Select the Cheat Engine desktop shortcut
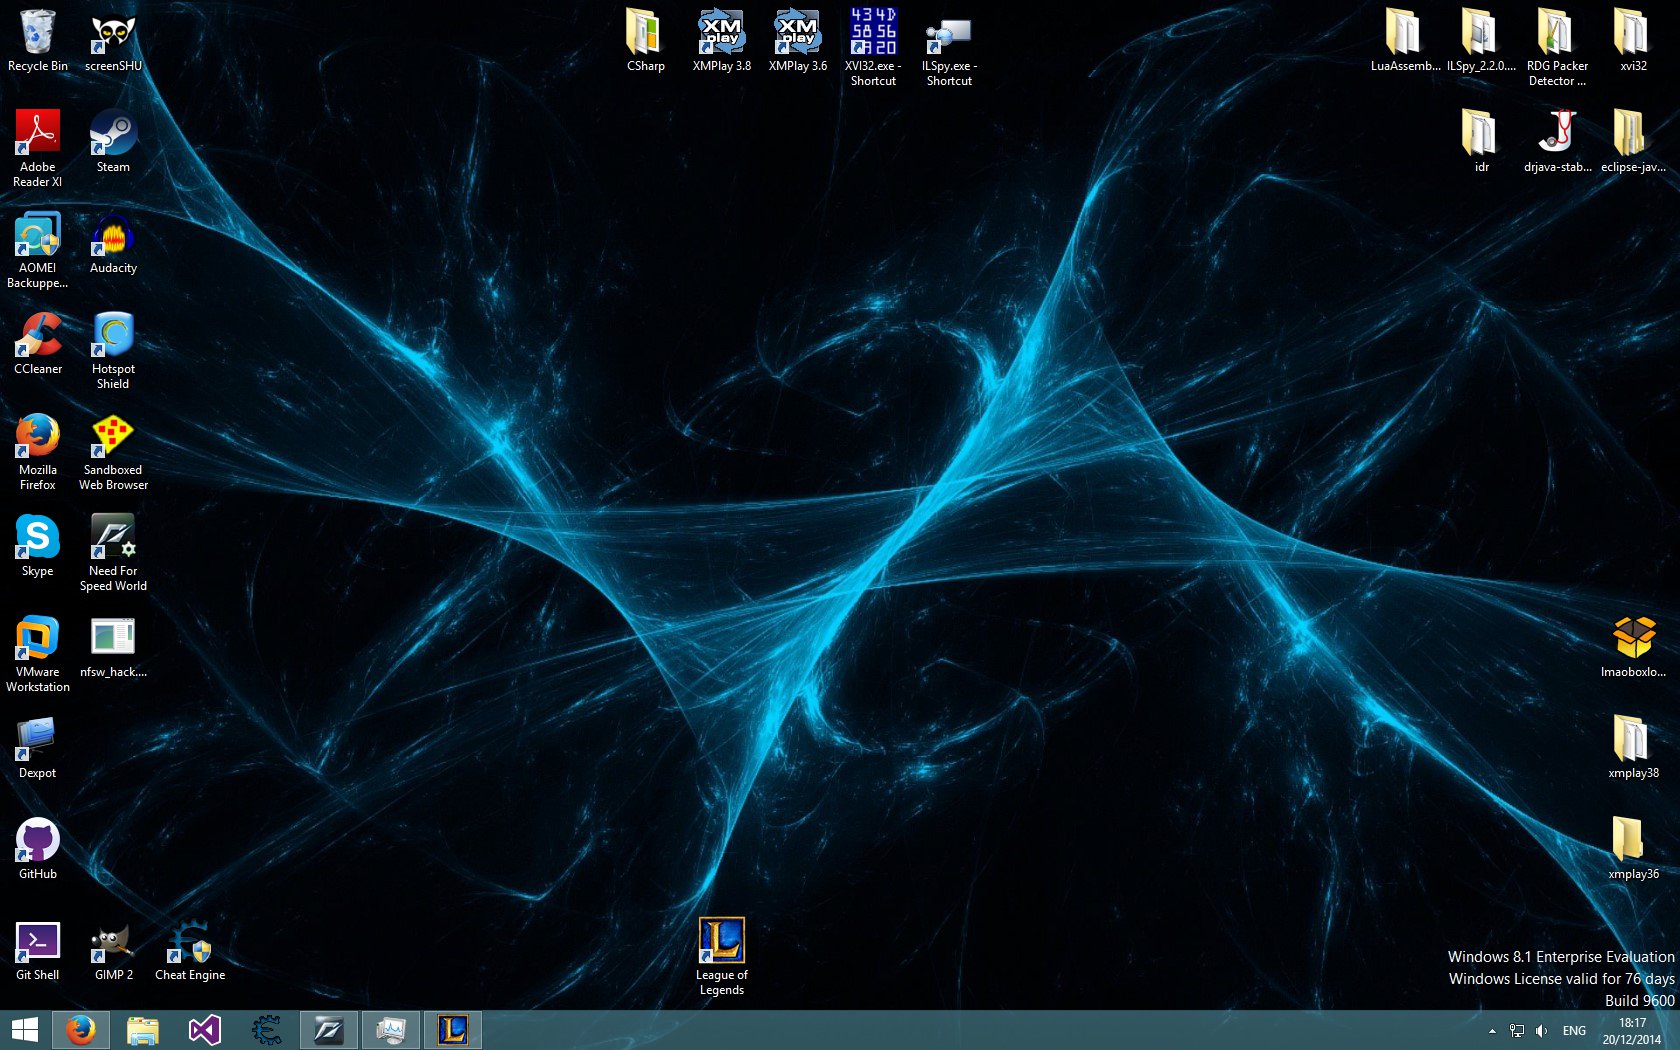1680x1050 pixels. (x=190, y=950)
